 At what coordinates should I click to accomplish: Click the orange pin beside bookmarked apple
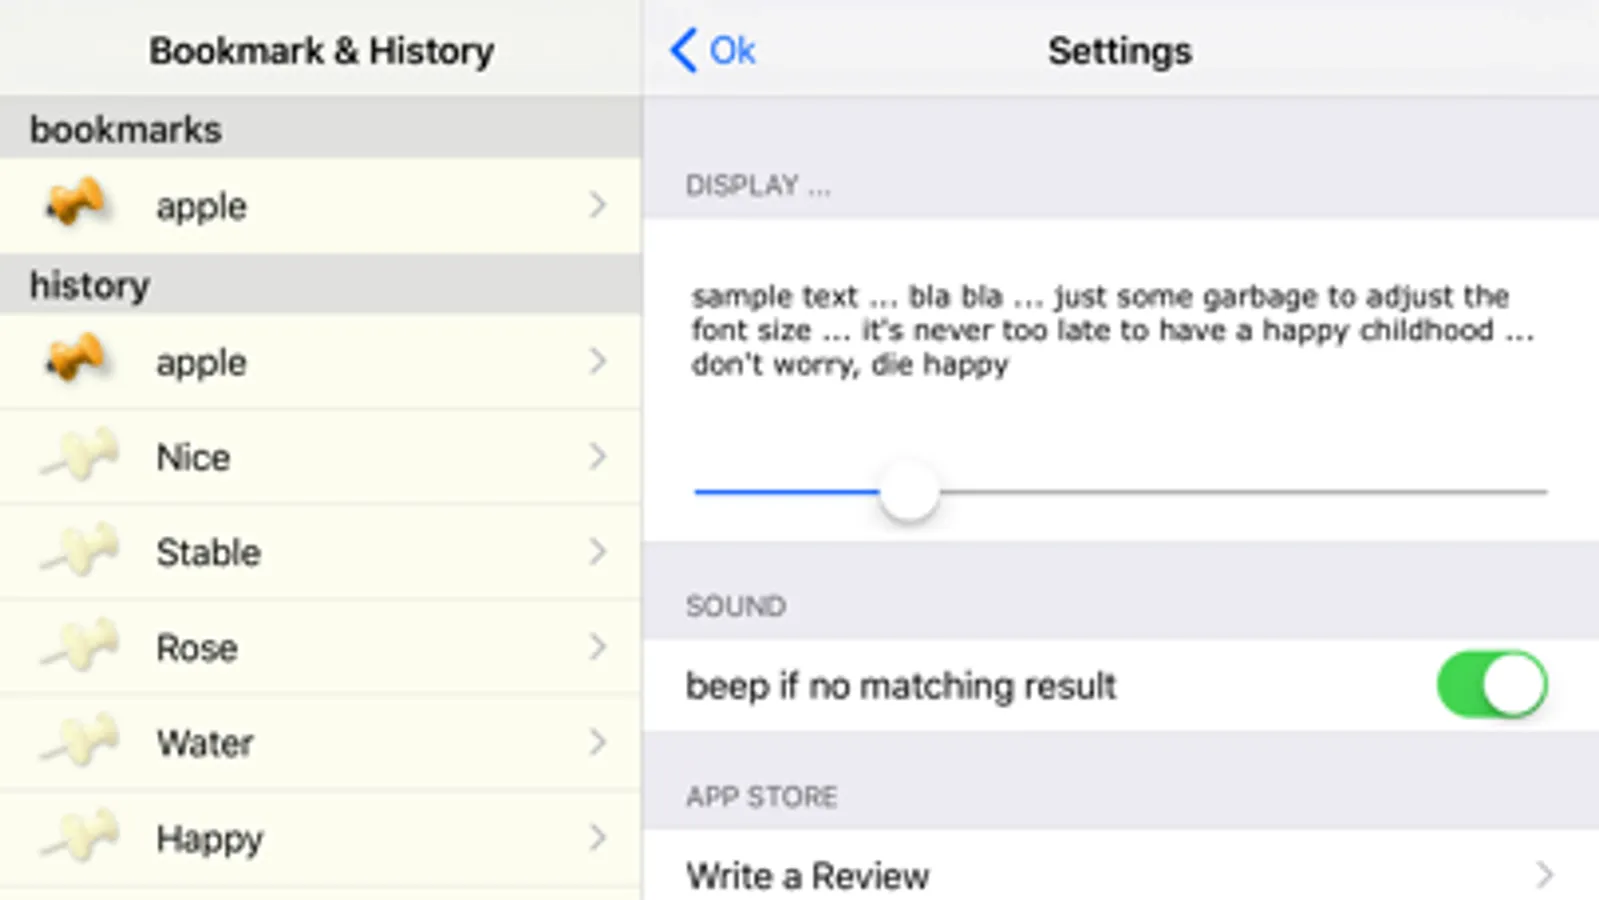coord(75,204)
